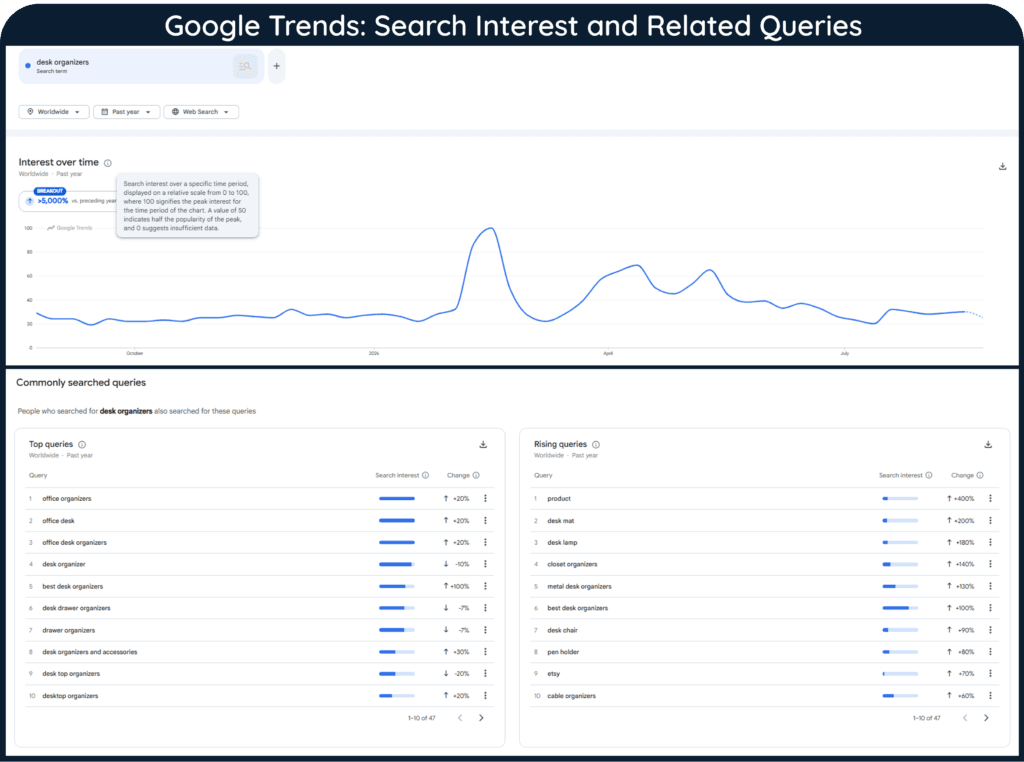
Task: Go to next page of Top queries
Action: point(481,718)
